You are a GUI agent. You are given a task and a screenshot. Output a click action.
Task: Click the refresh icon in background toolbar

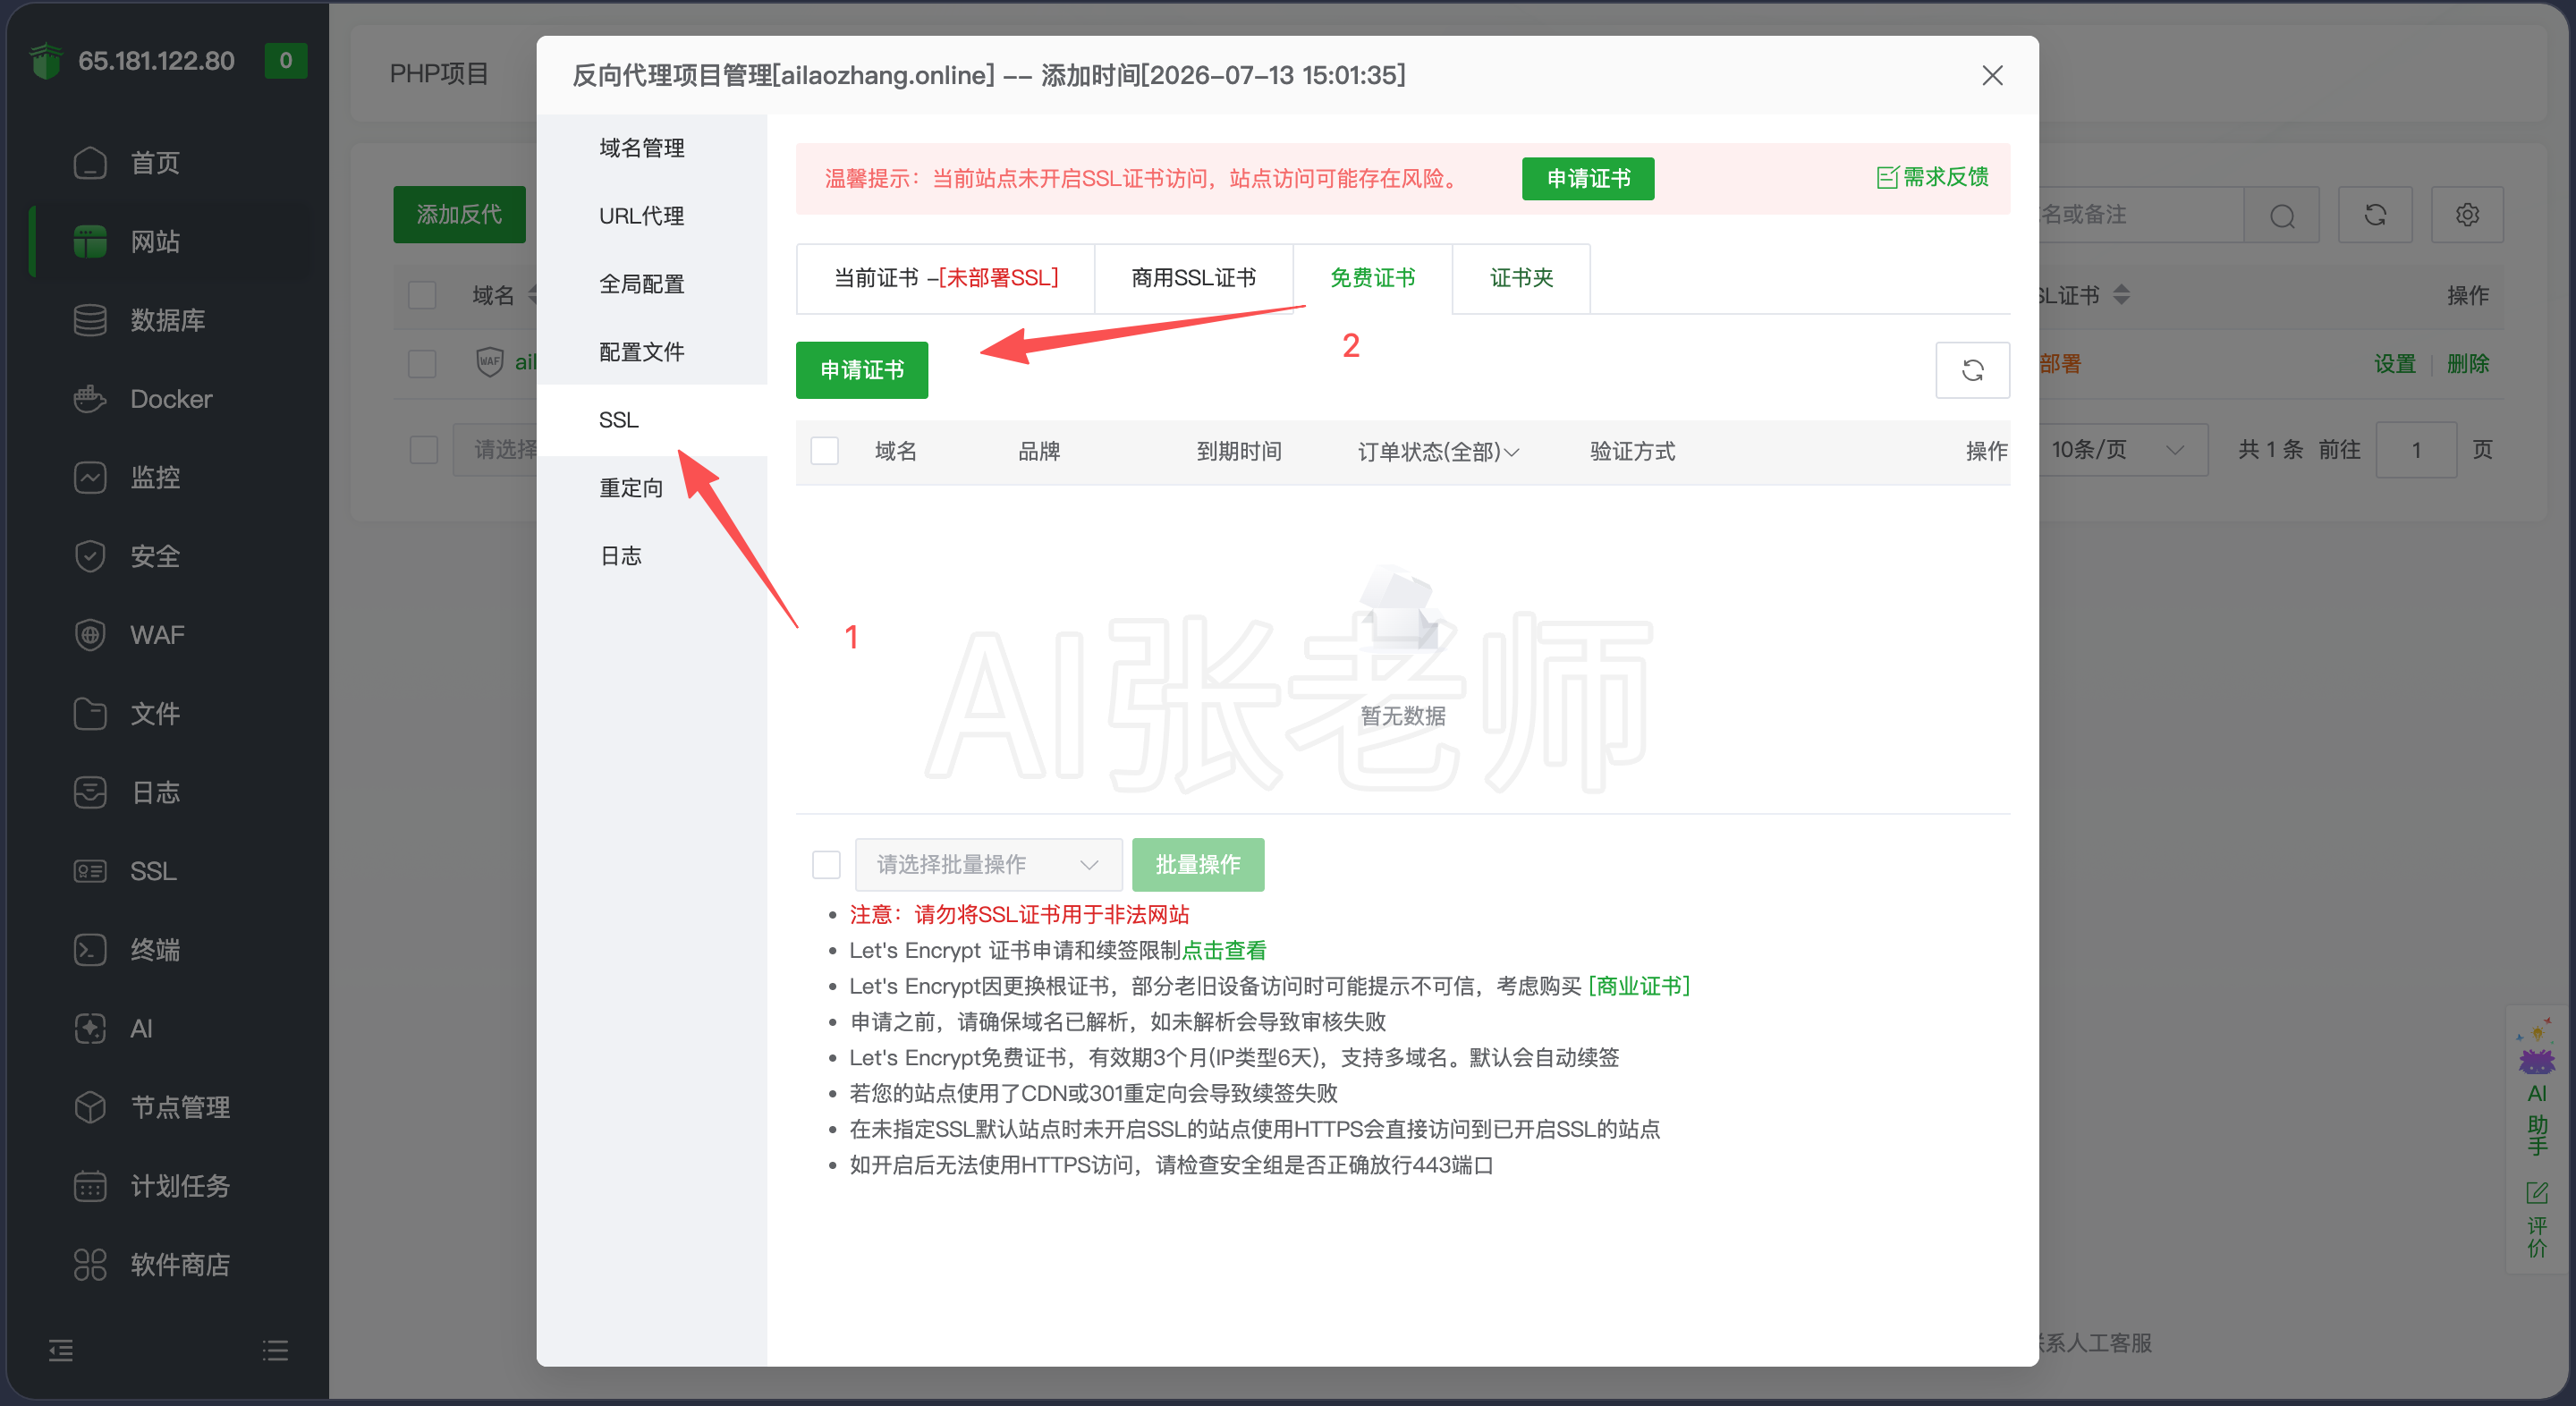pos(2375,215)
